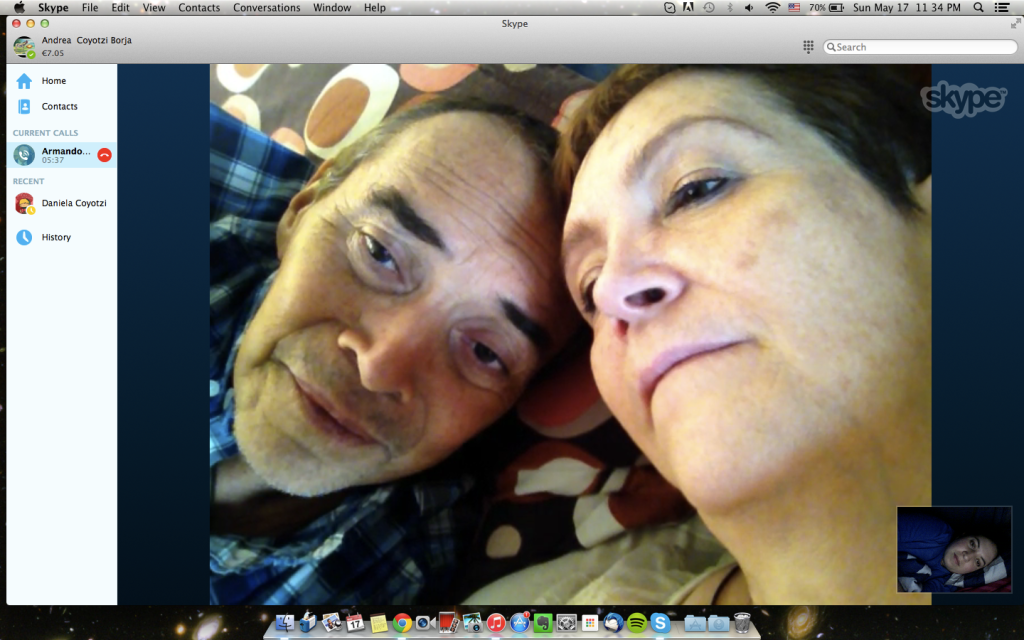Viewport: 1024px width, 640px height.
Task: Click the Home icon in sidebar
Action: (24, 81)
